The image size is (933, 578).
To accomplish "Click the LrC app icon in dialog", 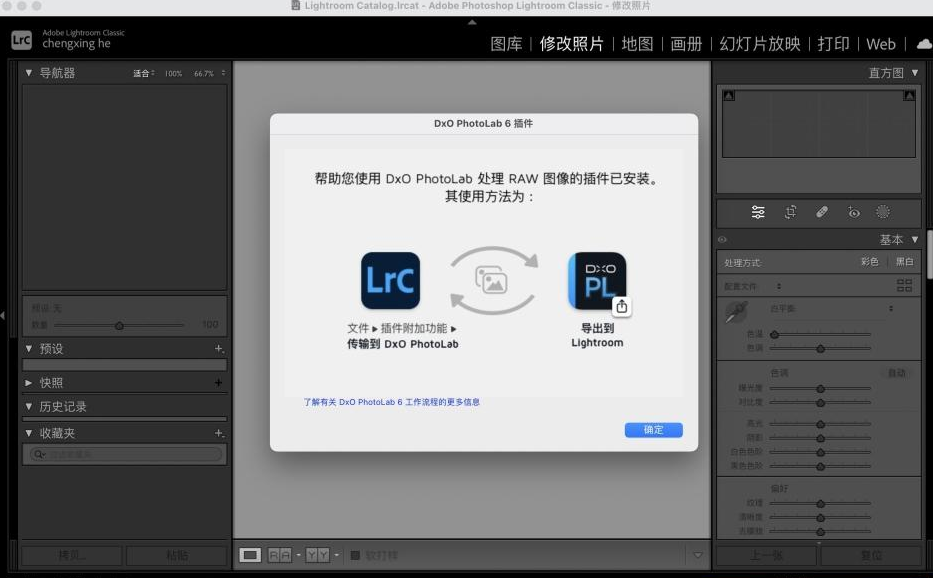I will pos(390,280).
